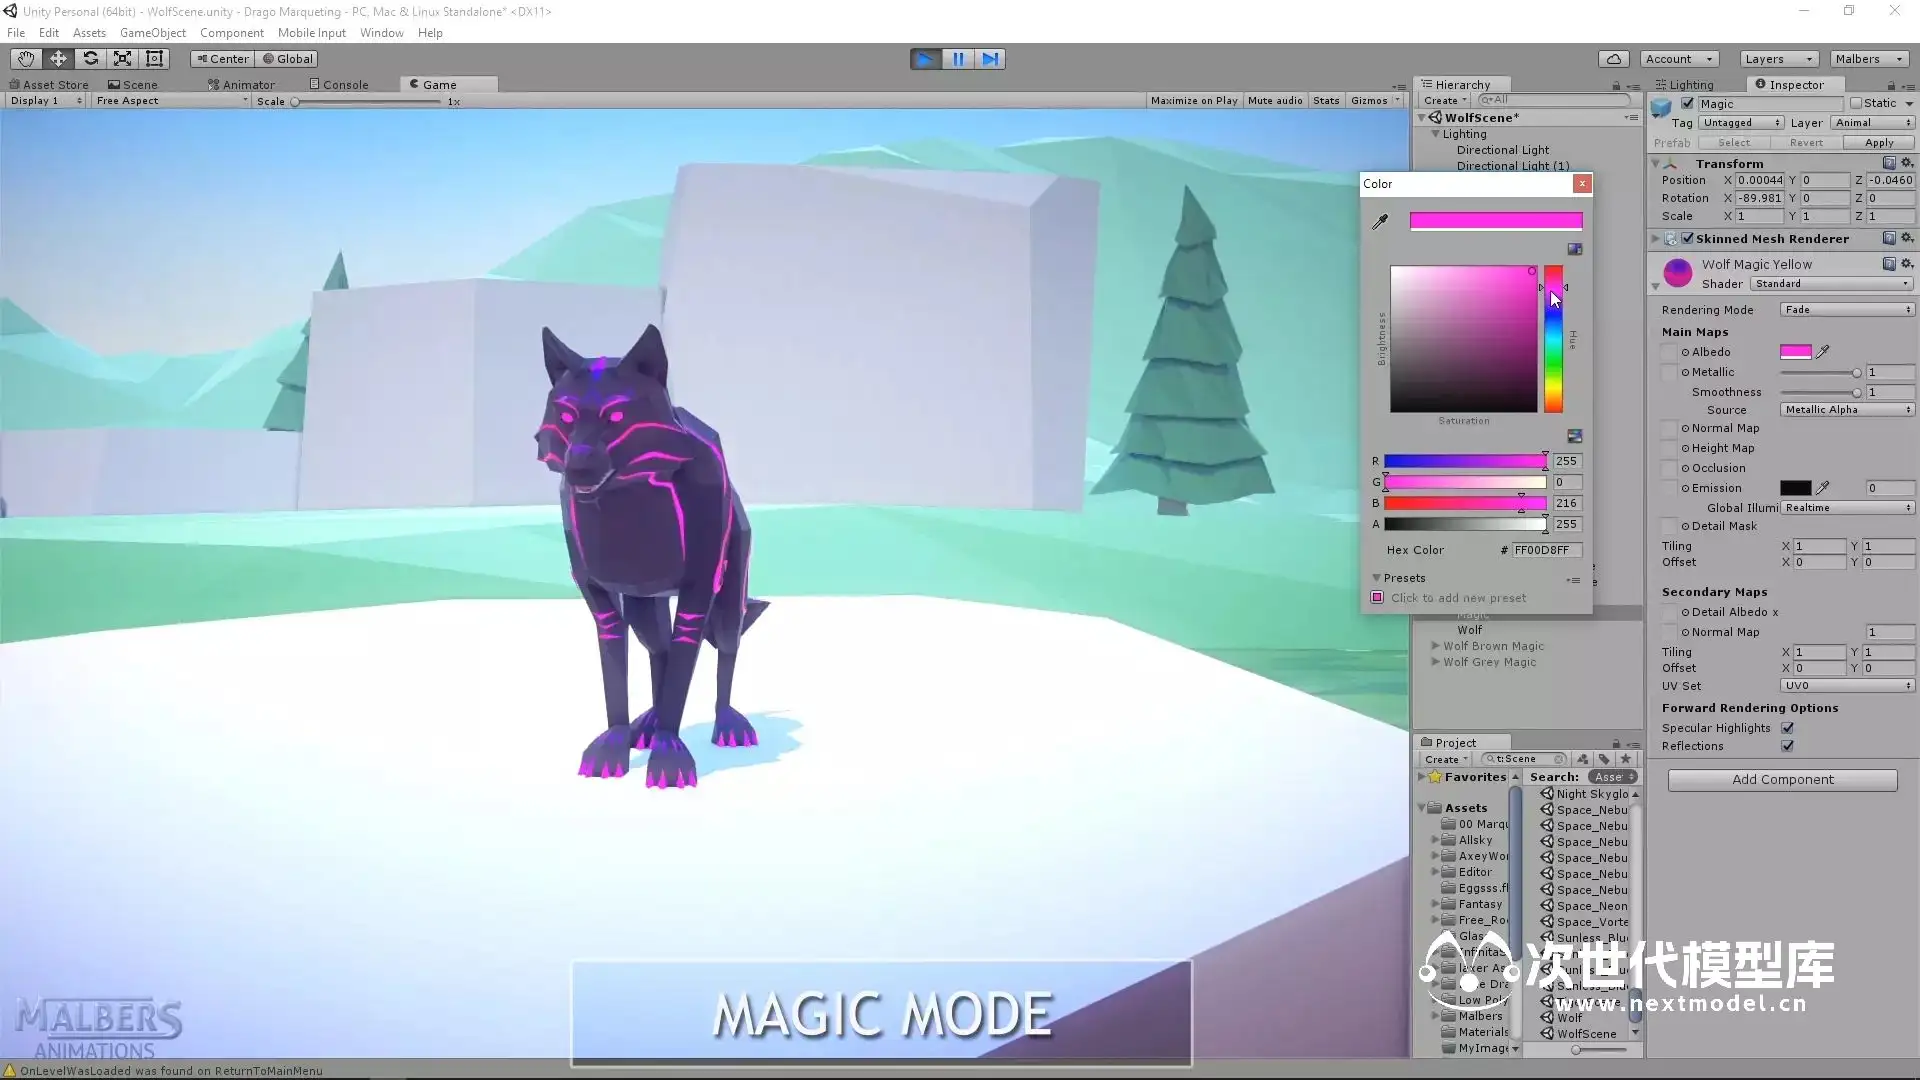
Task: Select the Move tool in toolbar
Action: (x=58, y=59)
